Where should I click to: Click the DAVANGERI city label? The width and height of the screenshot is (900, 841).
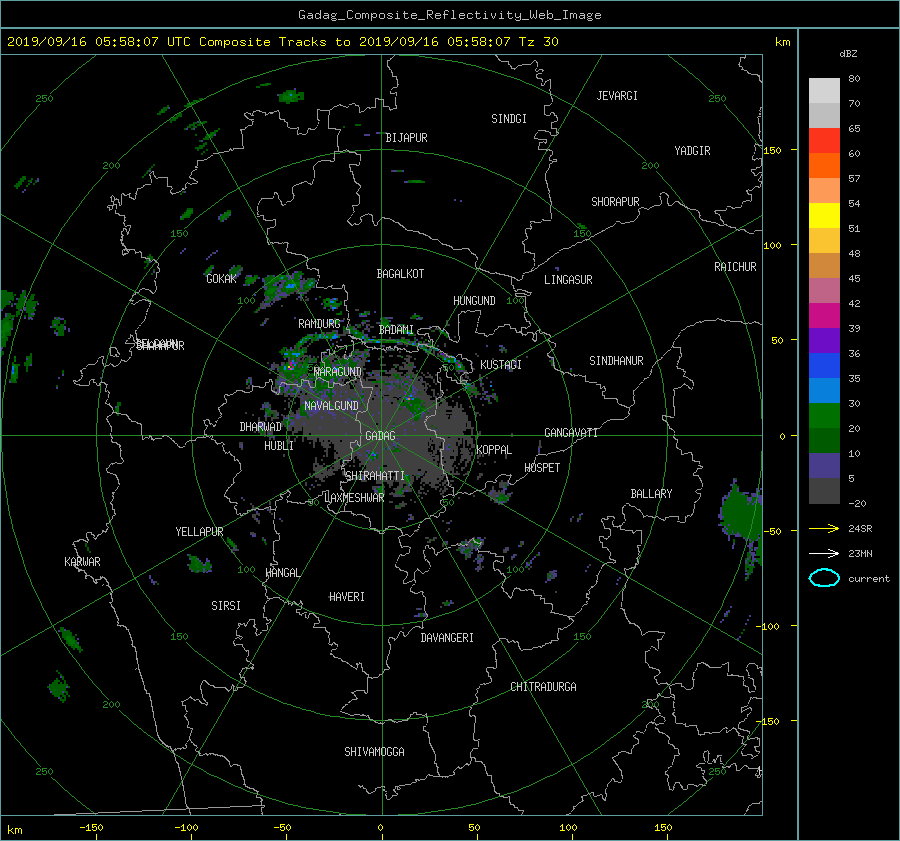(447, 638)
